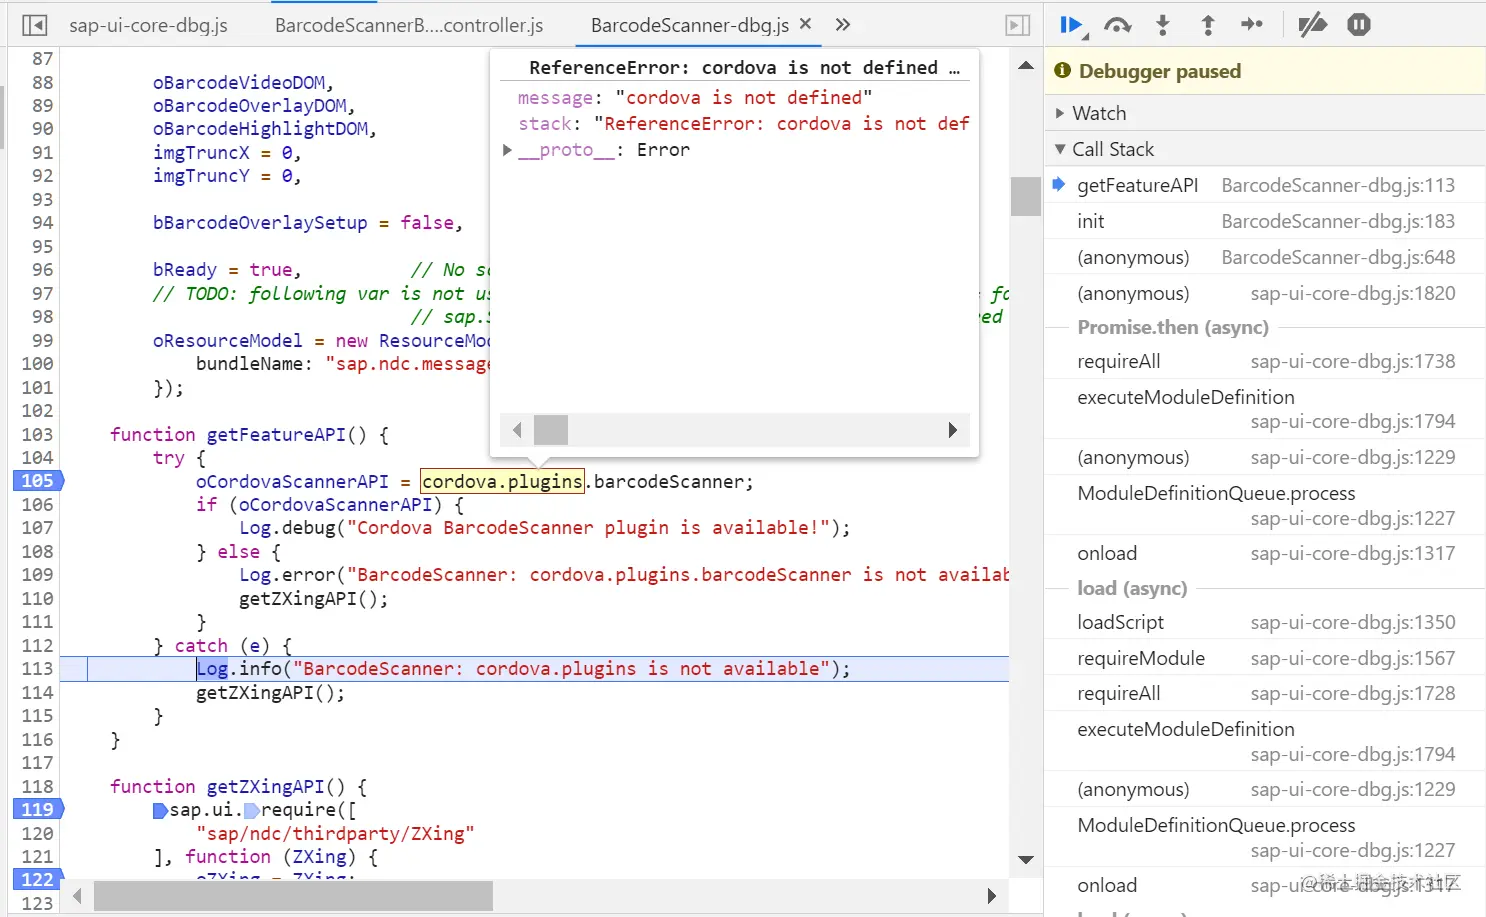Image resolution: width=1486 pixels, height=917 pixels.
Task: Click the editor's horizontal scroll-left arrow
Action: [x=77, y=896]
